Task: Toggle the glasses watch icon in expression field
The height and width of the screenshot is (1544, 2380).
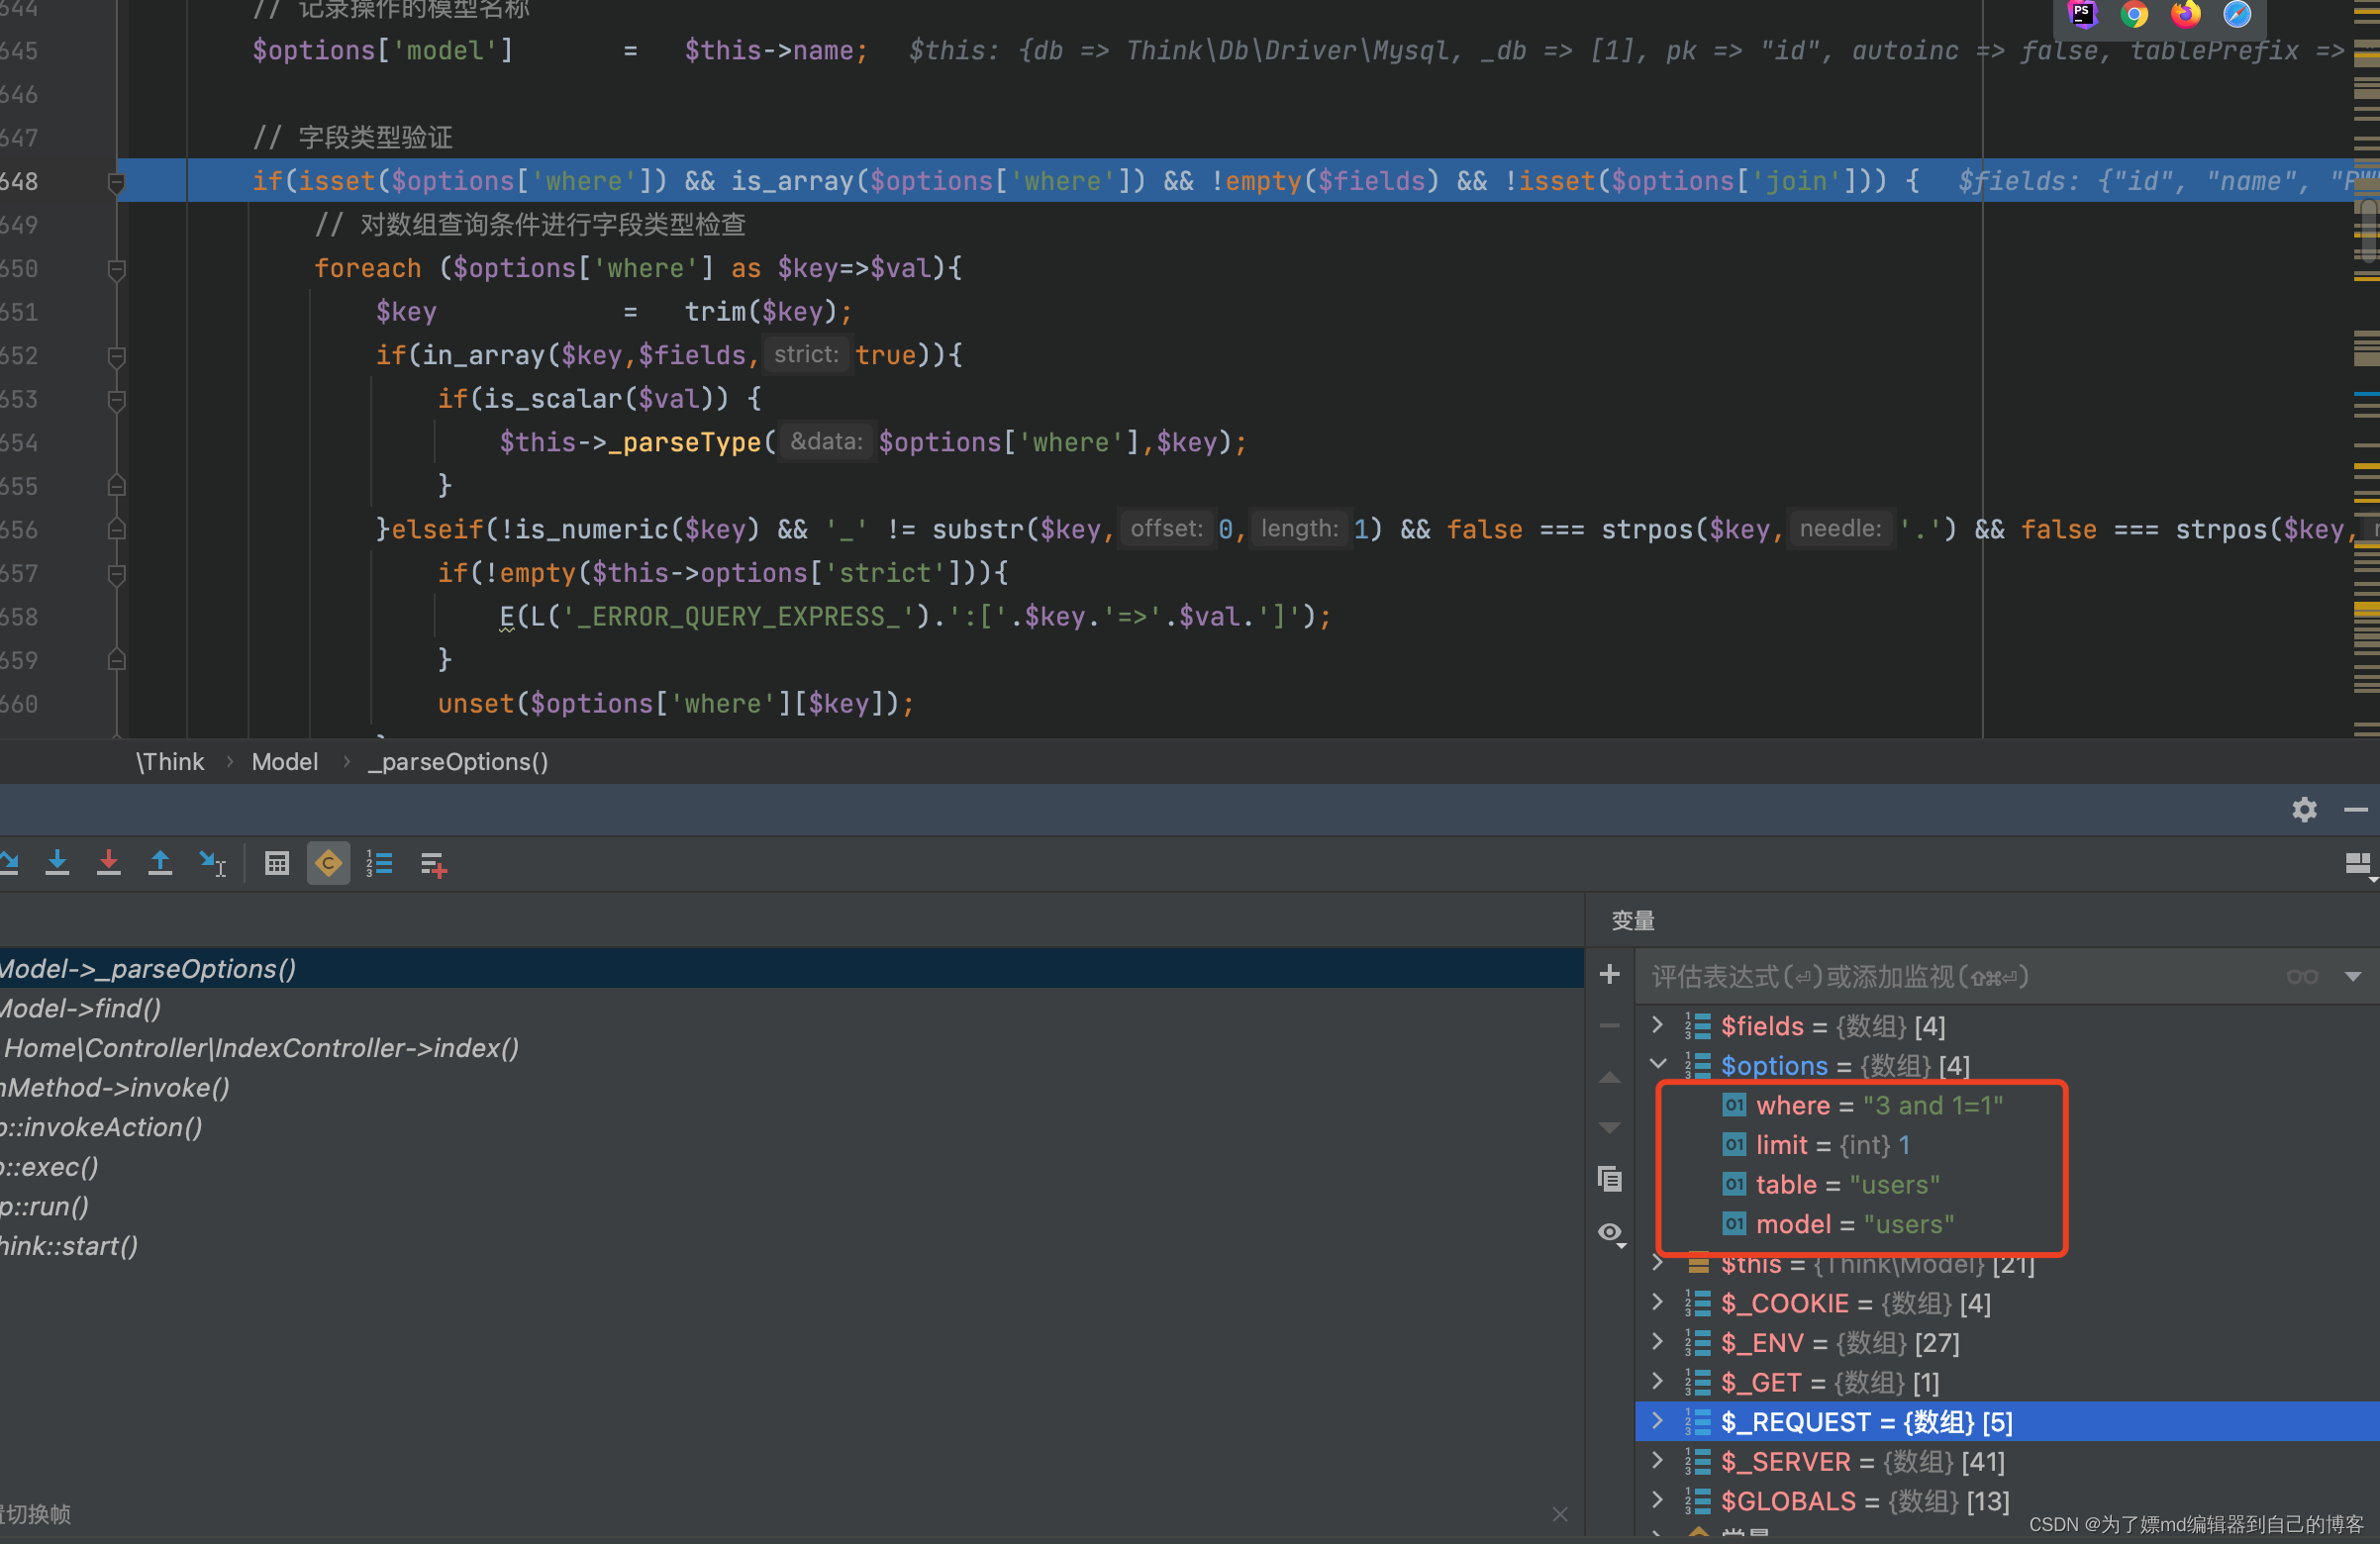Action: (2301, 976)
